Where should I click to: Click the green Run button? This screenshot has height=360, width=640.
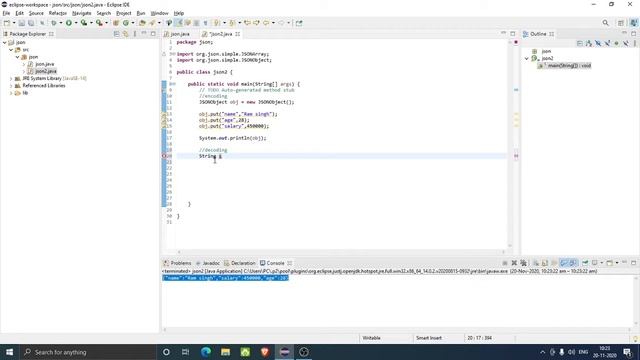point(69,23)
